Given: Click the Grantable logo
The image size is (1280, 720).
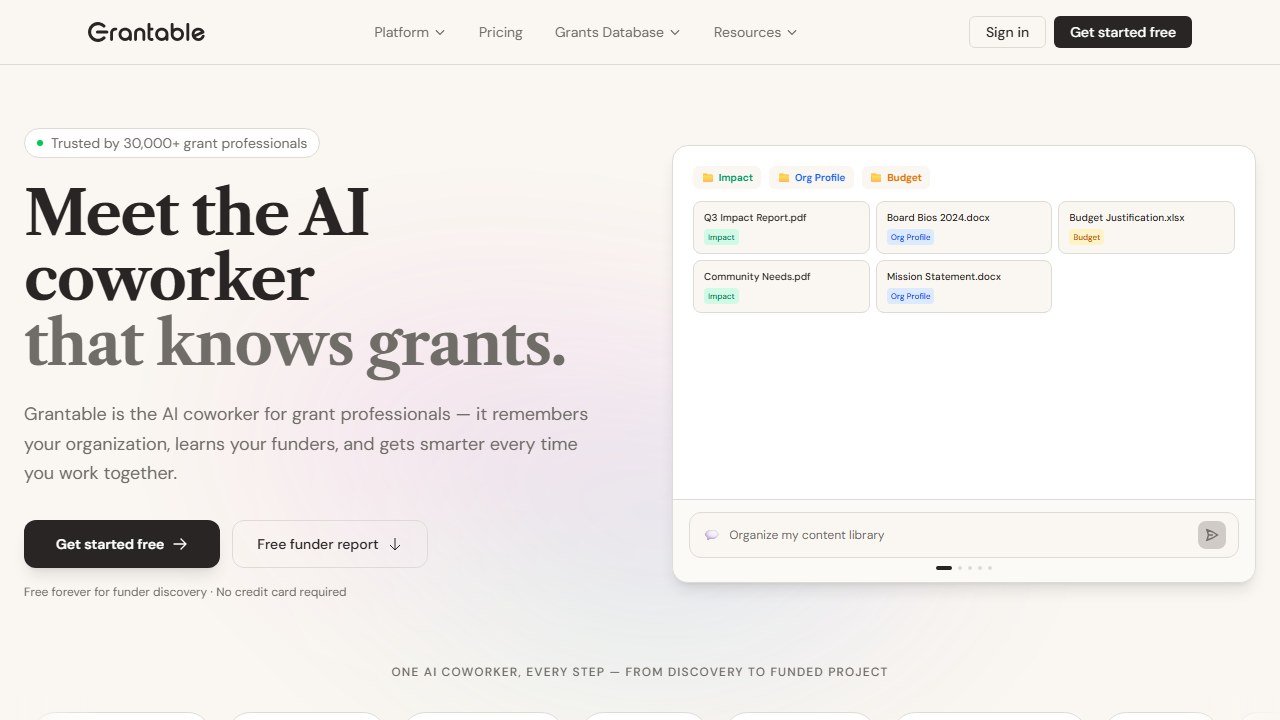Looking at the screenshot, I should click(146, 32).
